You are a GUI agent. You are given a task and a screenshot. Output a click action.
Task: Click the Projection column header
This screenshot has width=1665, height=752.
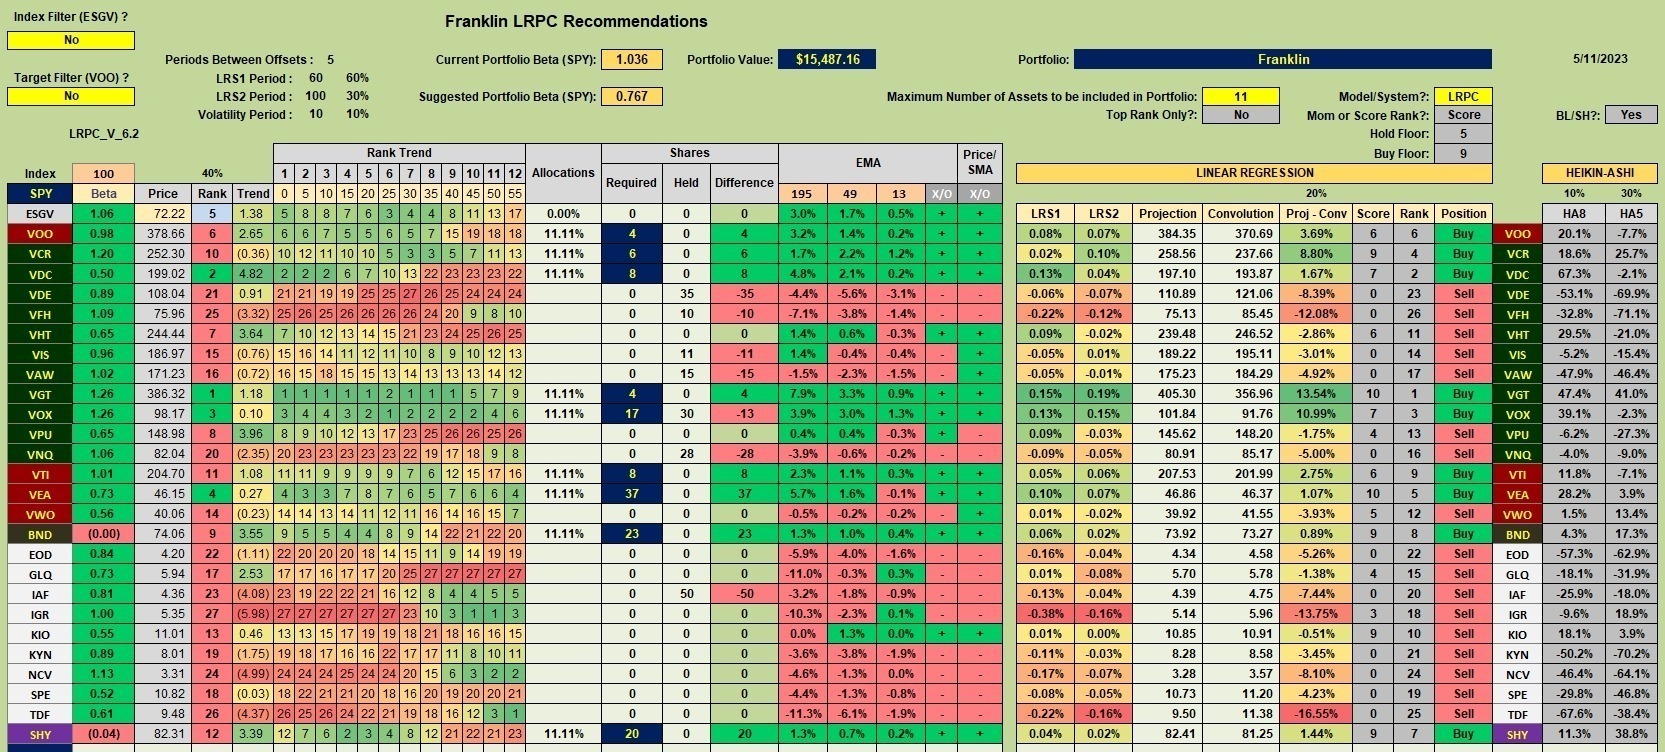(1167, 214)
